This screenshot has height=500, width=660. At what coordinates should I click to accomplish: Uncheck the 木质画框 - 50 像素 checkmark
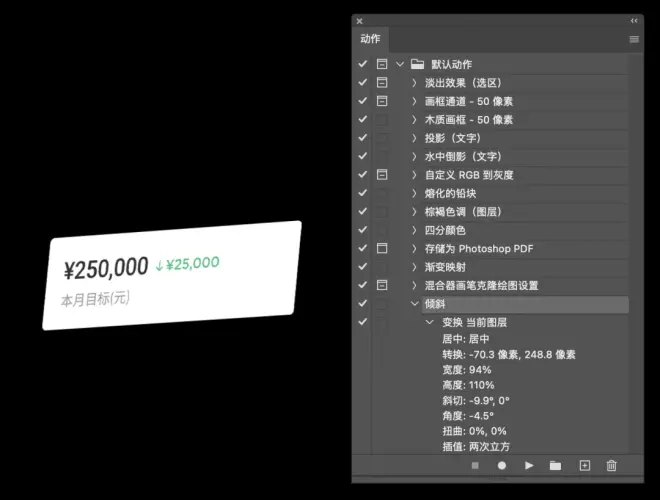tap(362, 120)
